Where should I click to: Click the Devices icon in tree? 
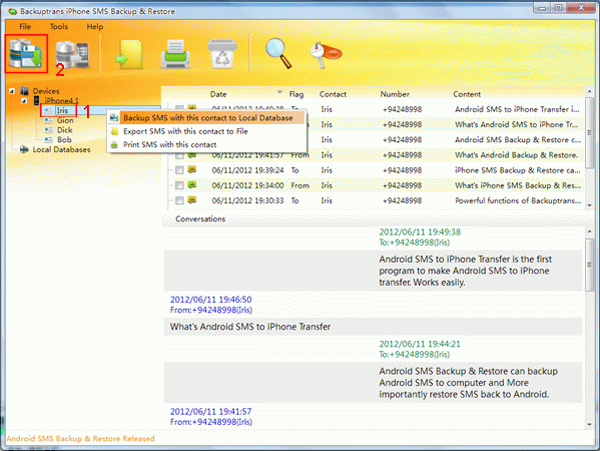coord(24,91)
